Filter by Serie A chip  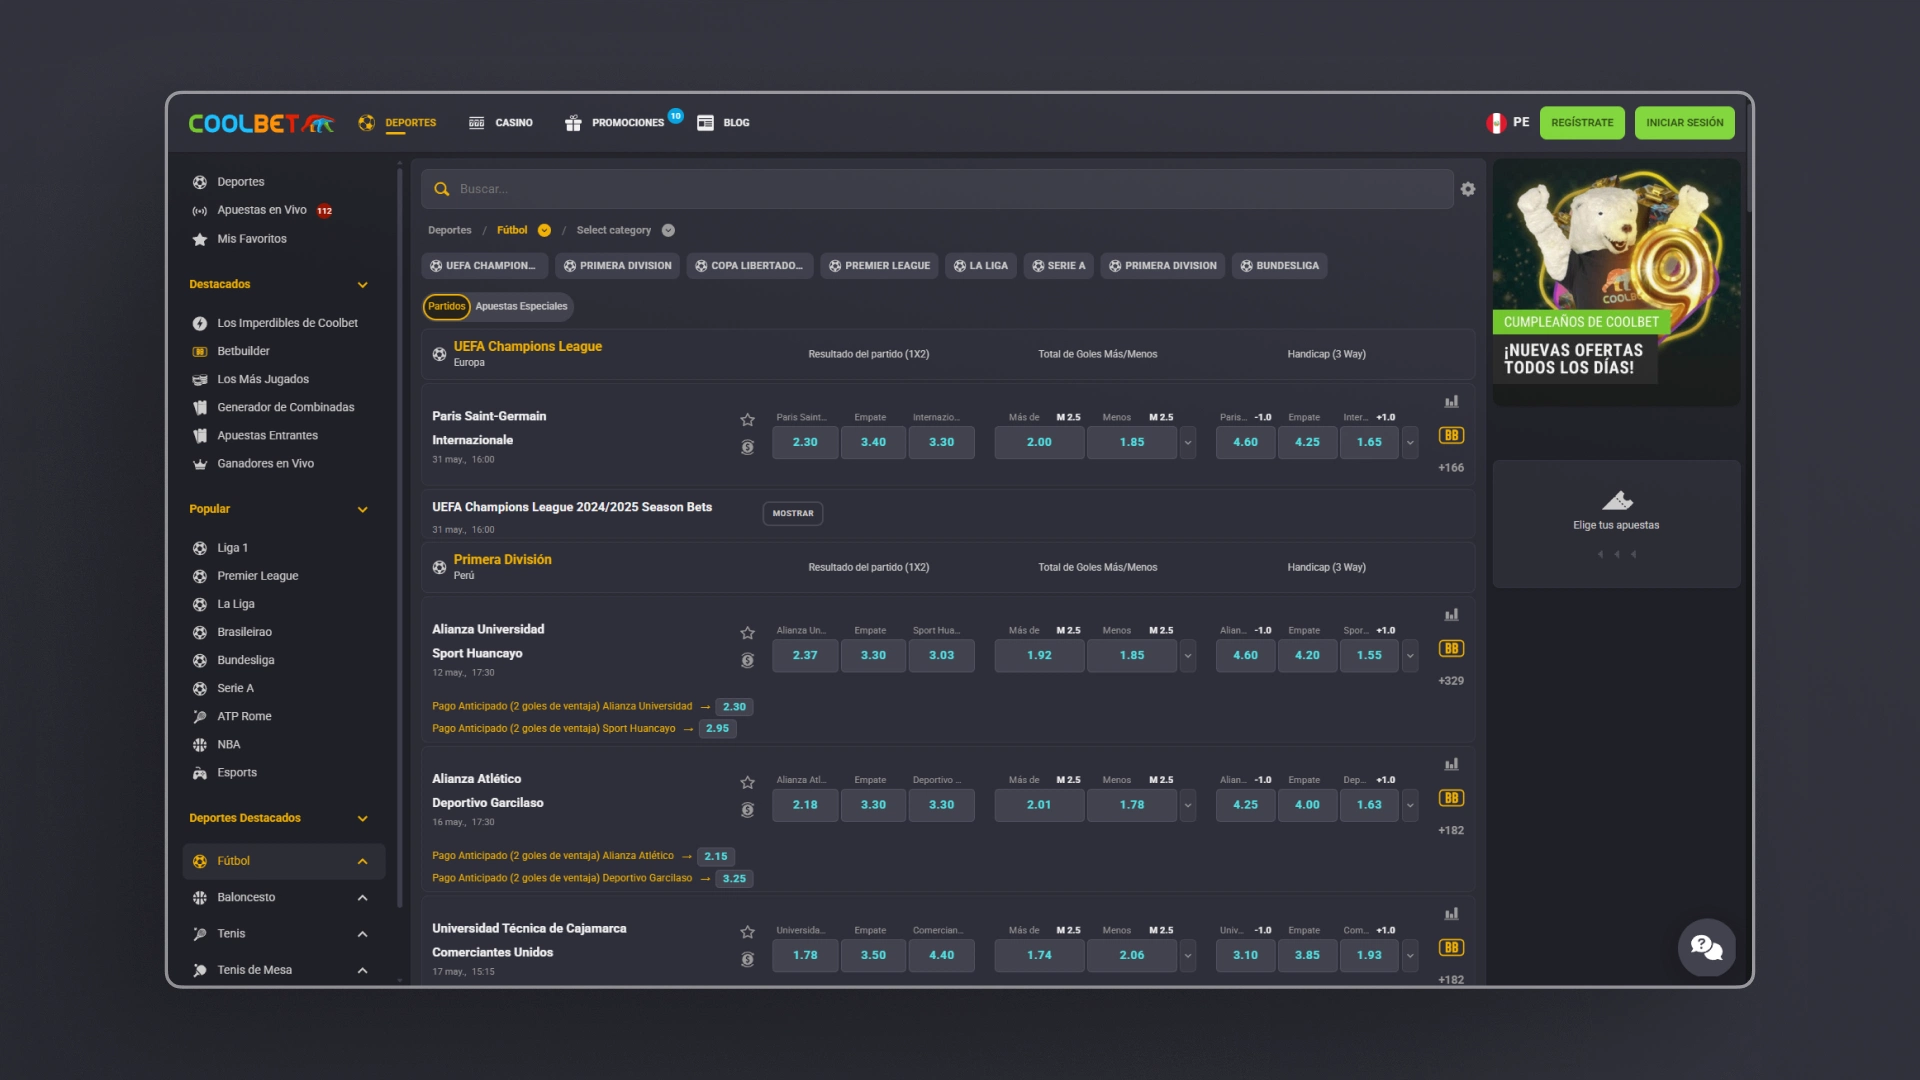click(1058, 266)
